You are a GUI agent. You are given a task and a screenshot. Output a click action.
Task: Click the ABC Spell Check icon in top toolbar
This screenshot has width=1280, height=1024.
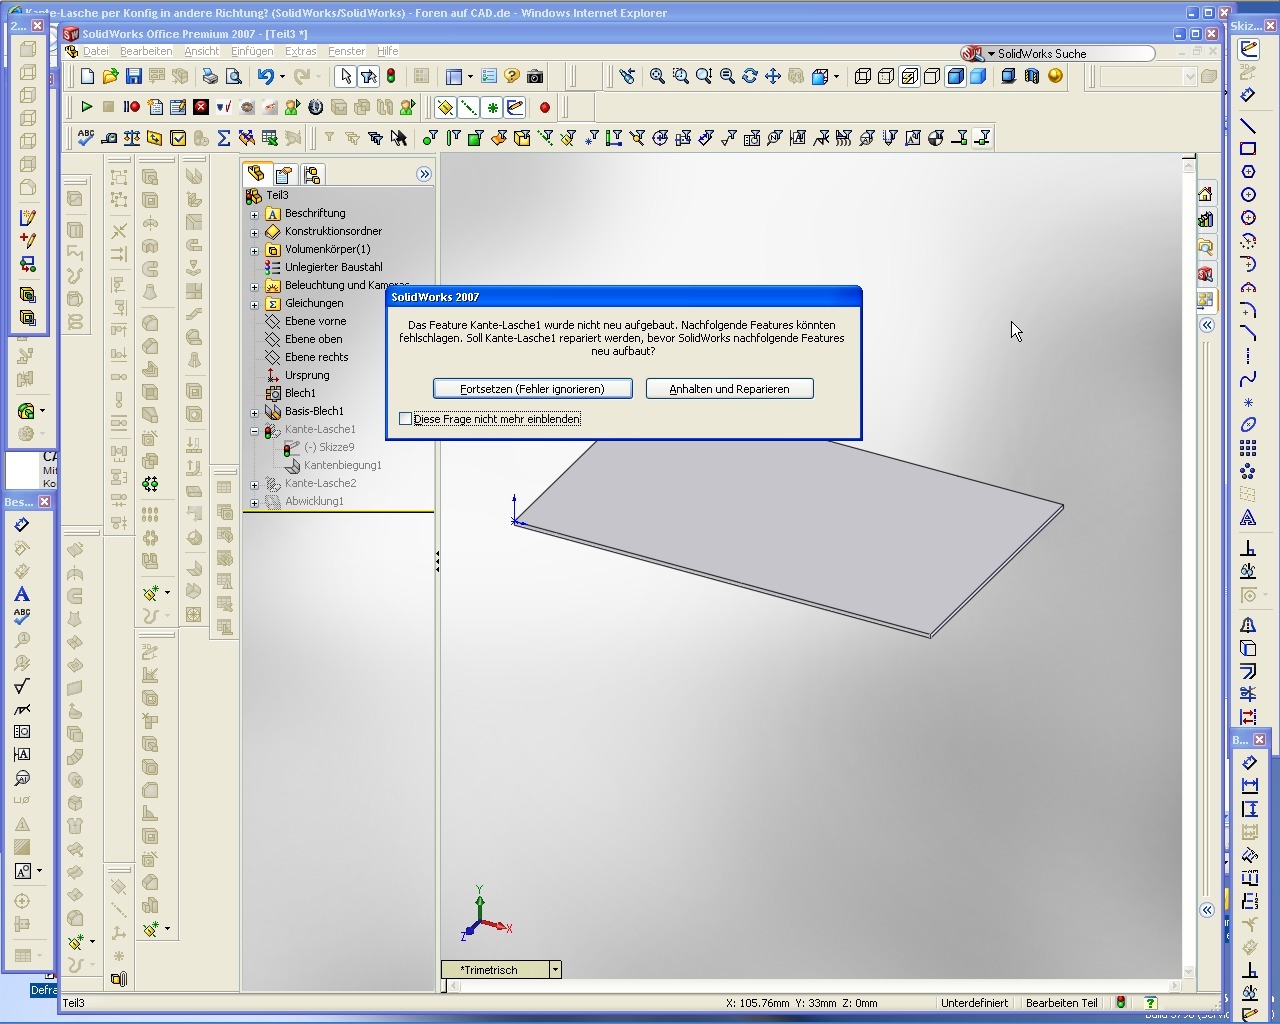86,138
